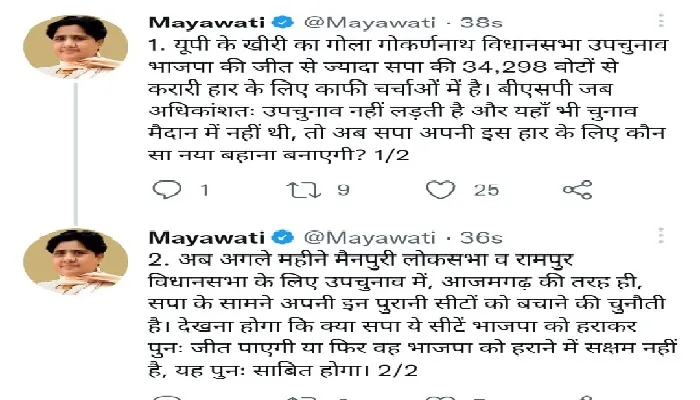Reply to the first Mayawati tweet
This screenshot has height=400, width=700.
tap(167, 189)
